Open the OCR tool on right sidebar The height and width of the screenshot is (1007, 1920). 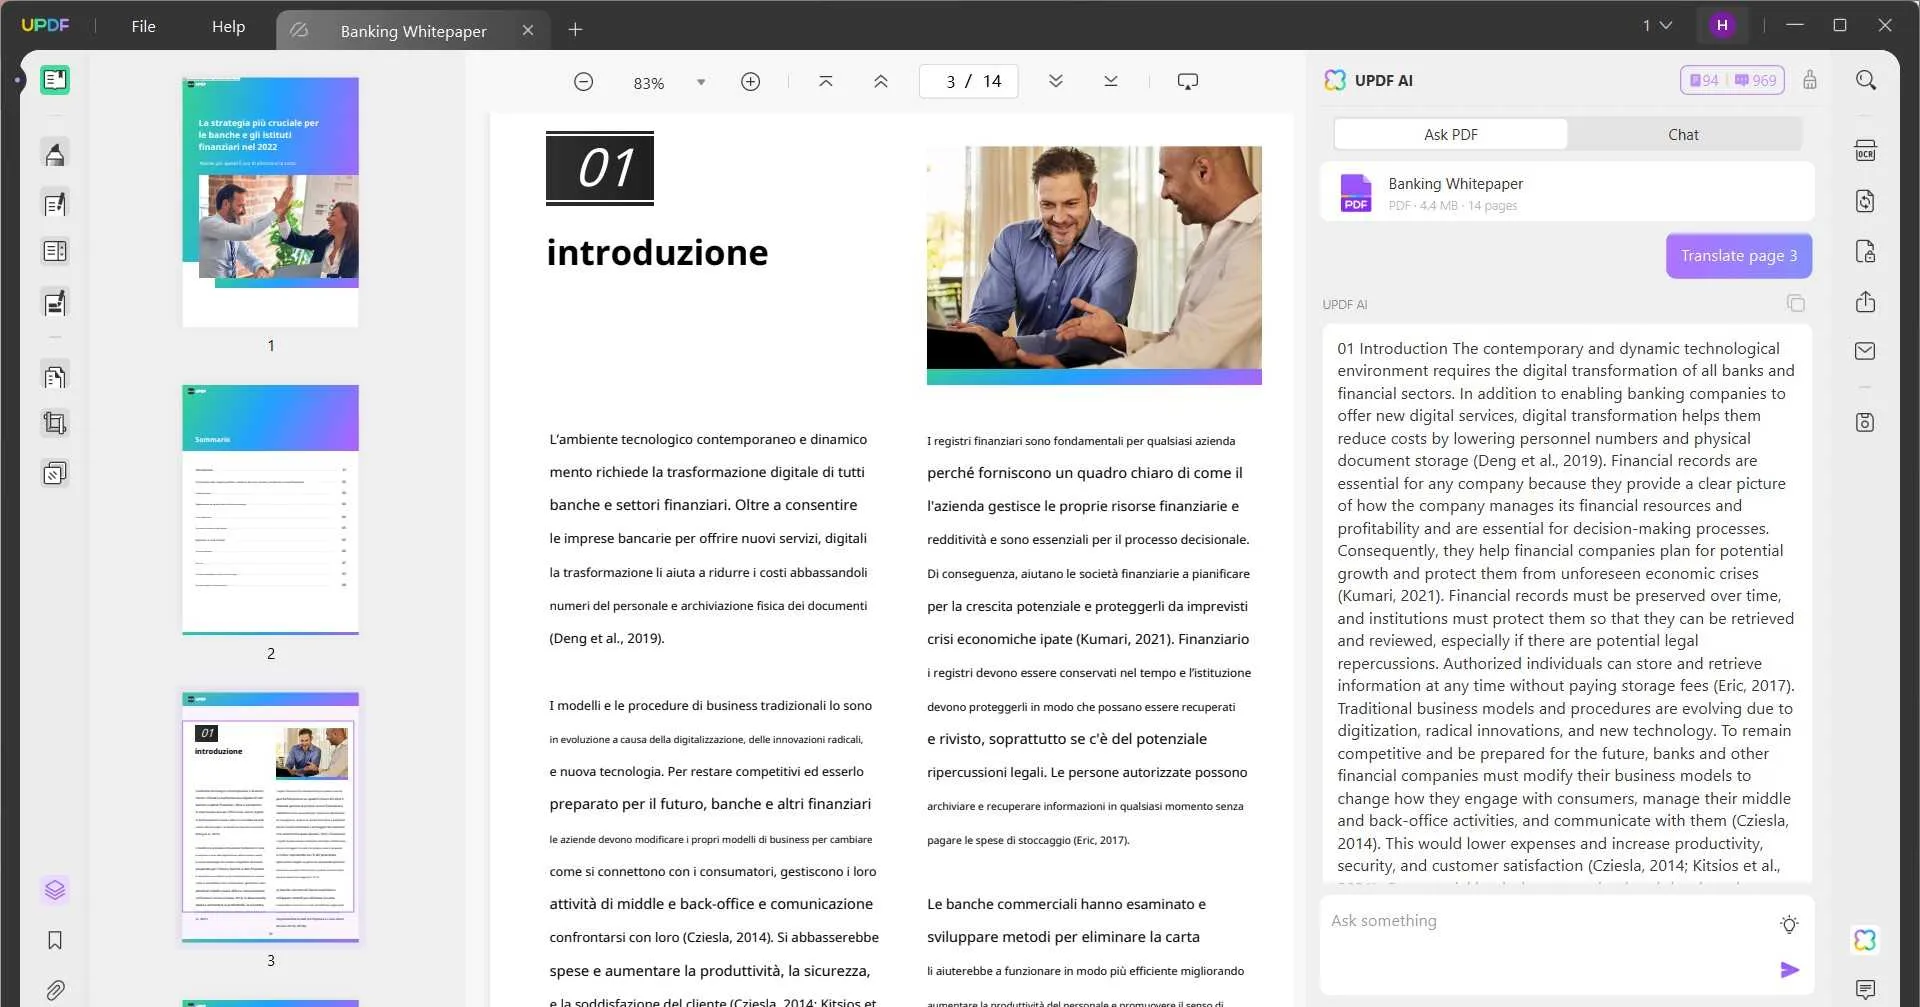tap(1866, 150)
